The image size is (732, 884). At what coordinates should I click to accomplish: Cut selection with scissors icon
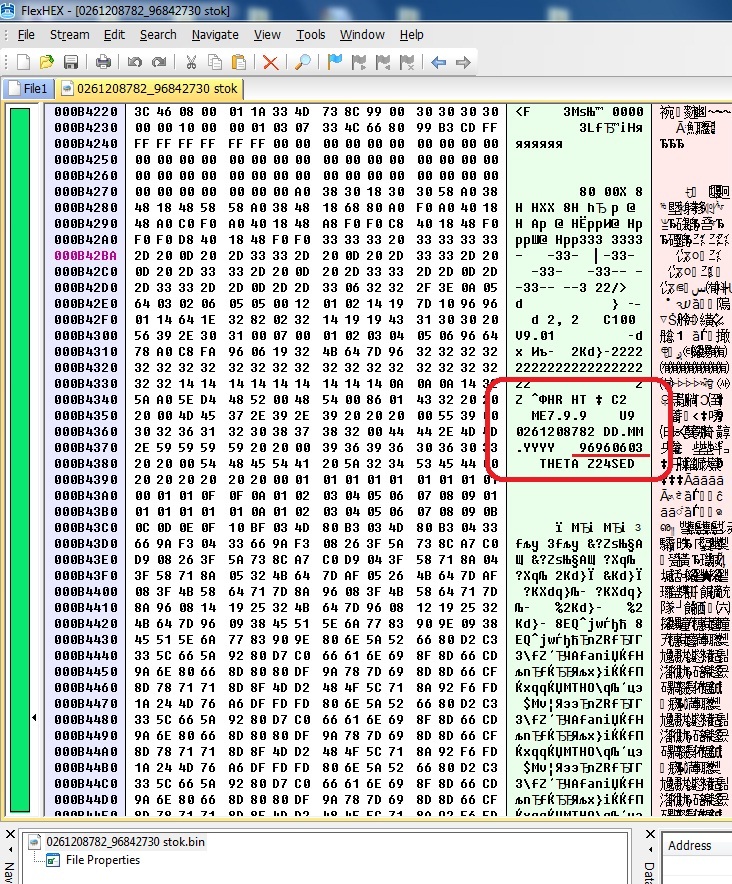[x=191, y=62]
